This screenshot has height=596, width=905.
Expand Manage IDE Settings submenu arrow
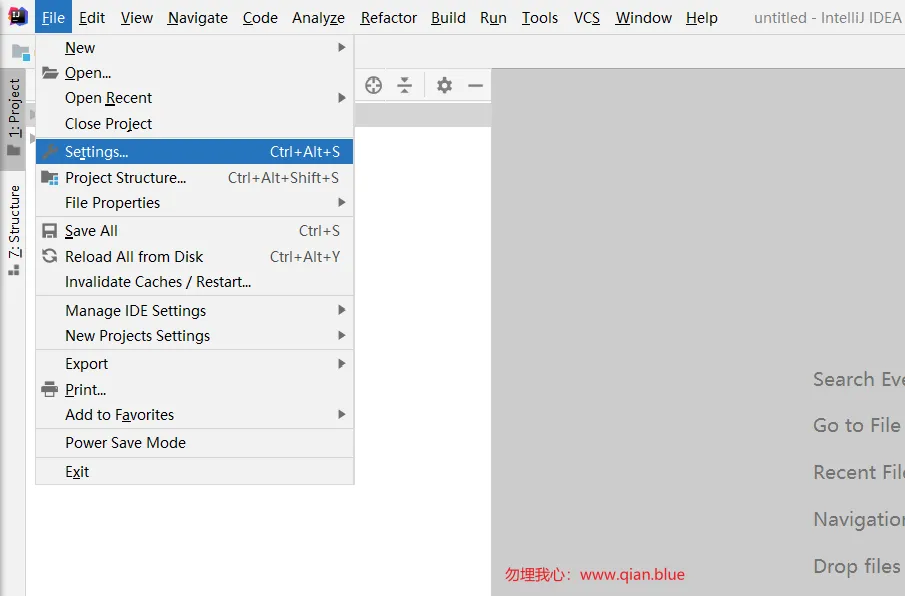342,310
